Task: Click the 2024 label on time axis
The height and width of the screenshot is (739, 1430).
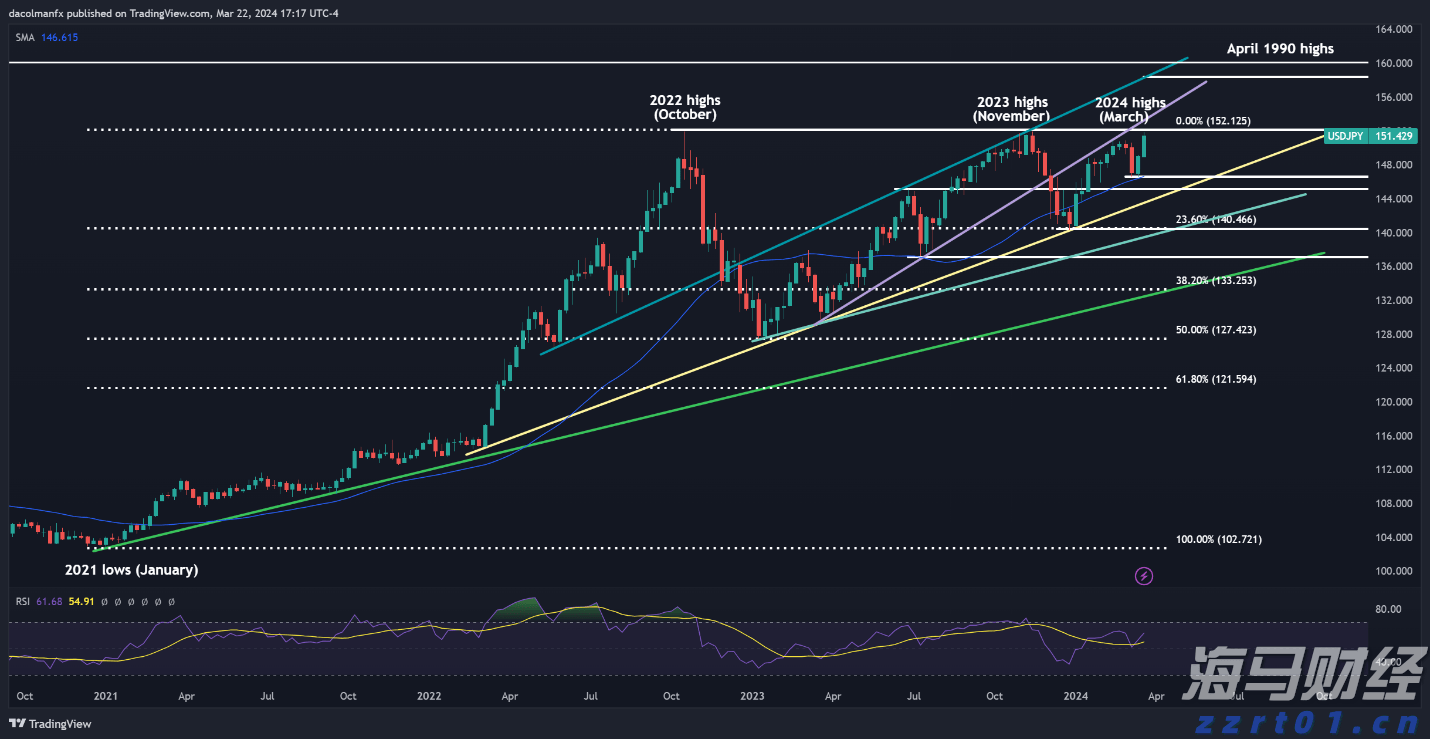Action: pos(1076,695)
